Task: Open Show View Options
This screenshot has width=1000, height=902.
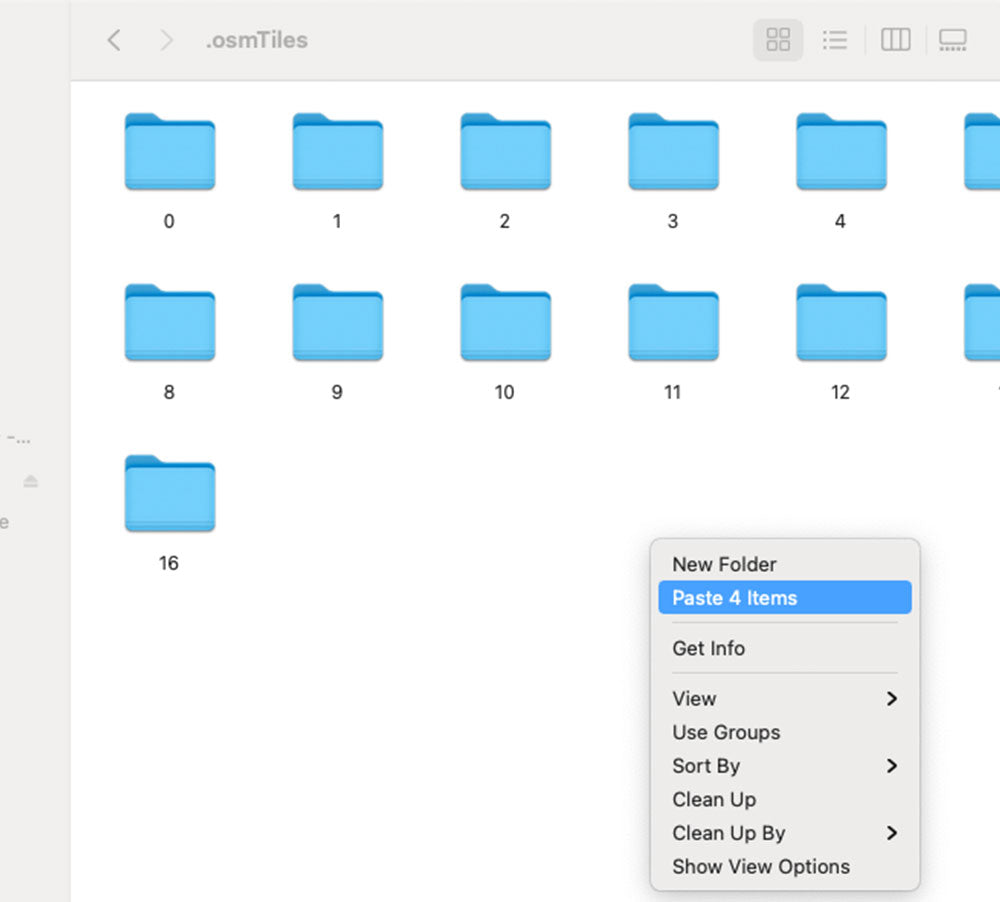Action: click(760, 866)
